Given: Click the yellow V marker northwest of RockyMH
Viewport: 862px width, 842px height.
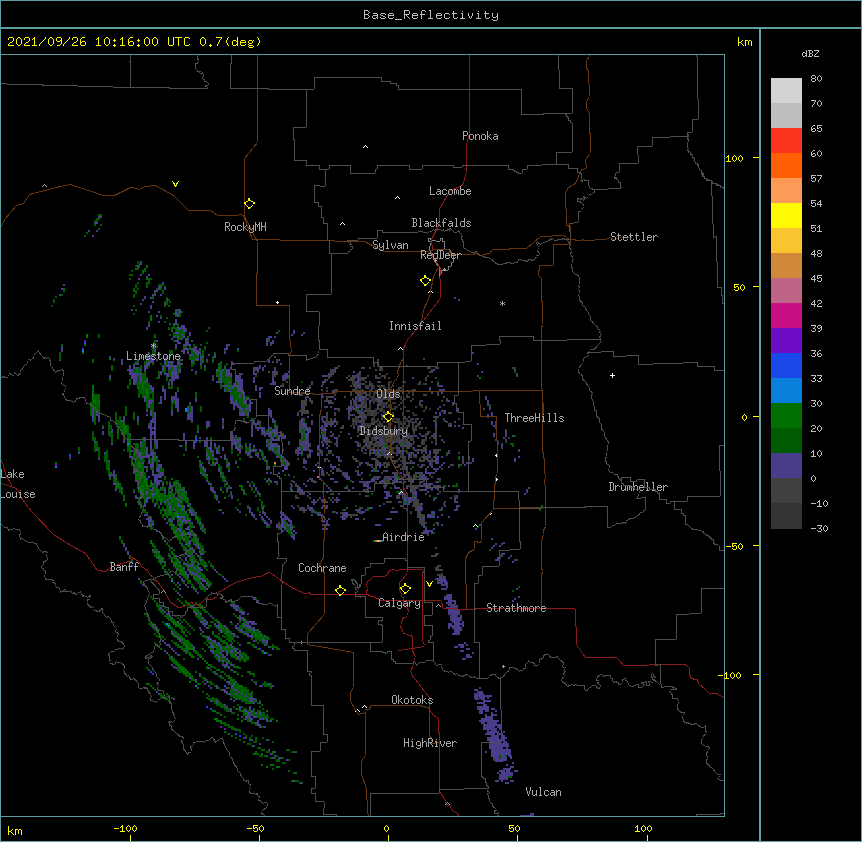Looking at the screenshot, I should [x=175, y=184].
